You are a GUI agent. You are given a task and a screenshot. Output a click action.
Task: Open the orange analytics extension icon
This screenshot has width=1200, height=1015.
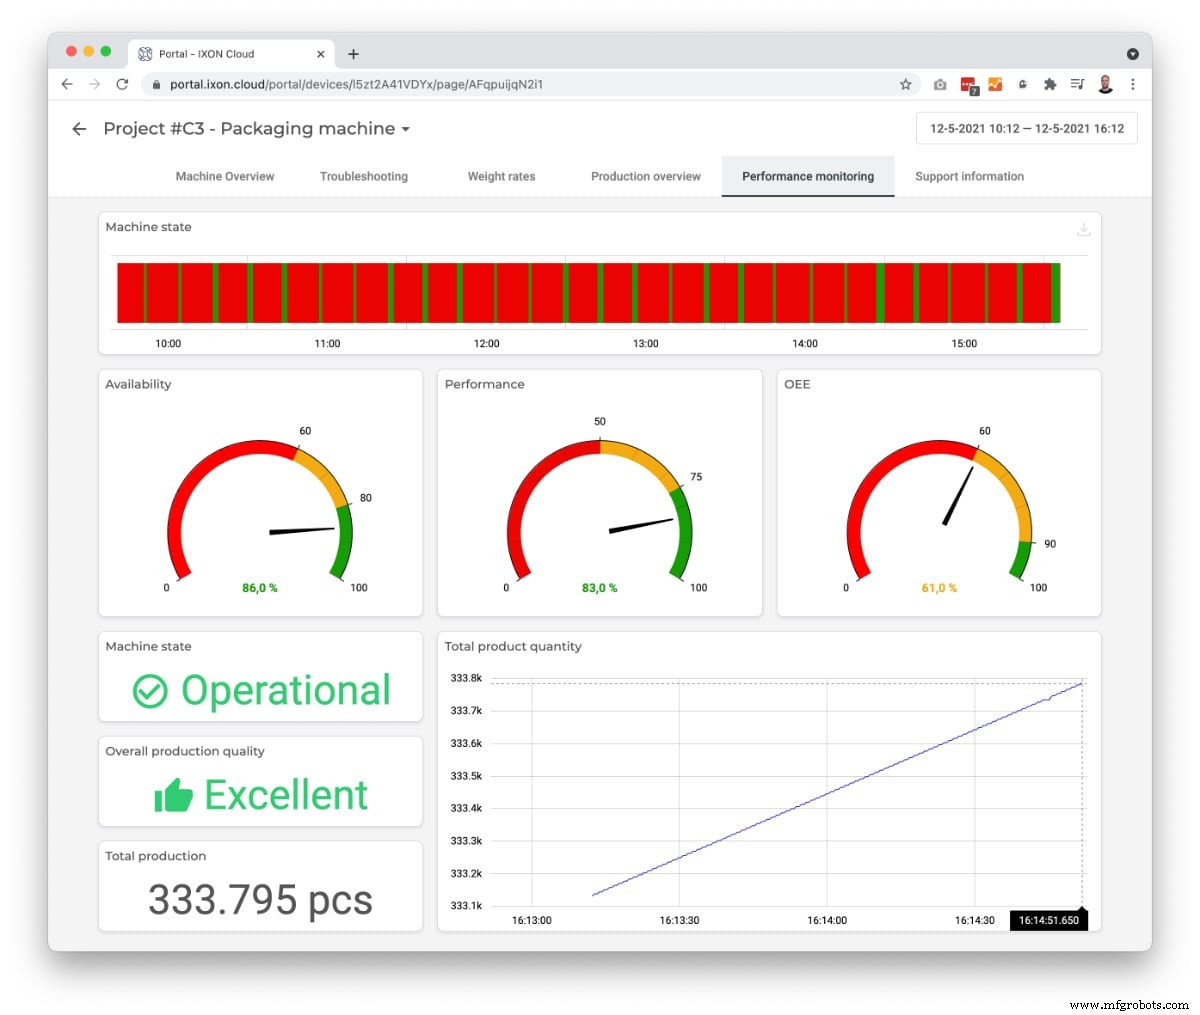pos(996,85)
